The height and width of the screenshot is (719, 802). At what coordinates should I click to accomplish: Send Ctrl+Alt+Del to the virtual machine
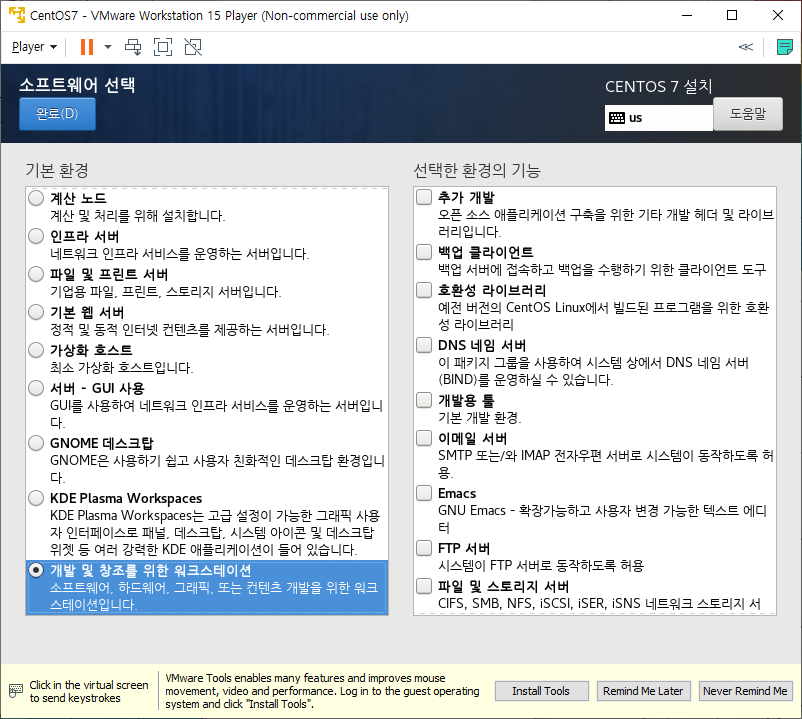pos(133,47)
